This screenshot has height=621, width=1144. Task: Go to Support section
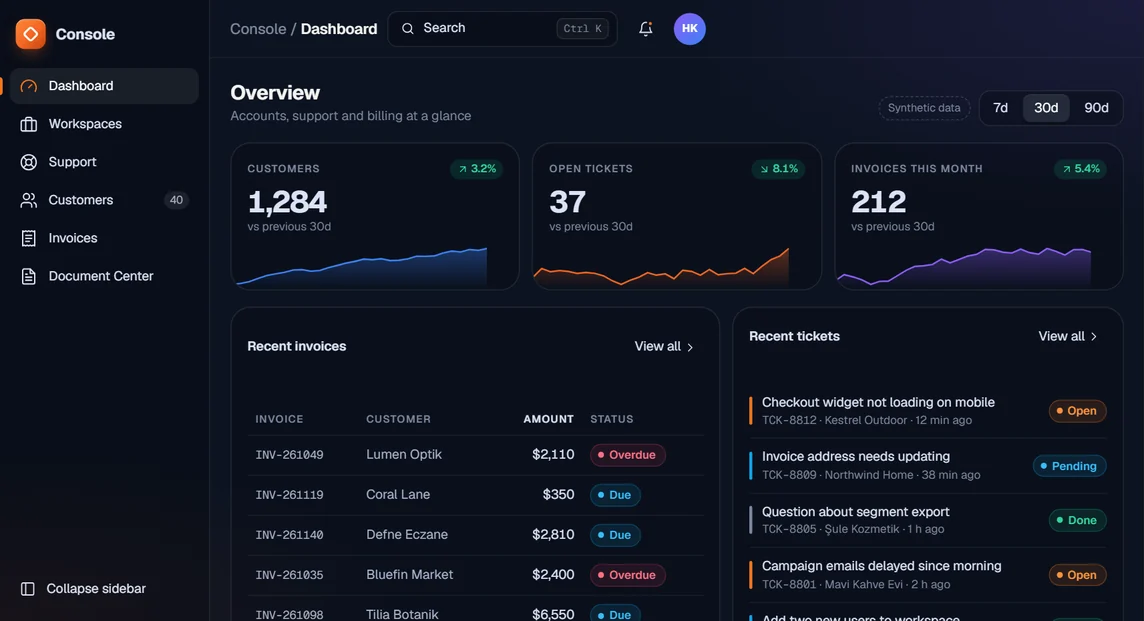point(104,162)
